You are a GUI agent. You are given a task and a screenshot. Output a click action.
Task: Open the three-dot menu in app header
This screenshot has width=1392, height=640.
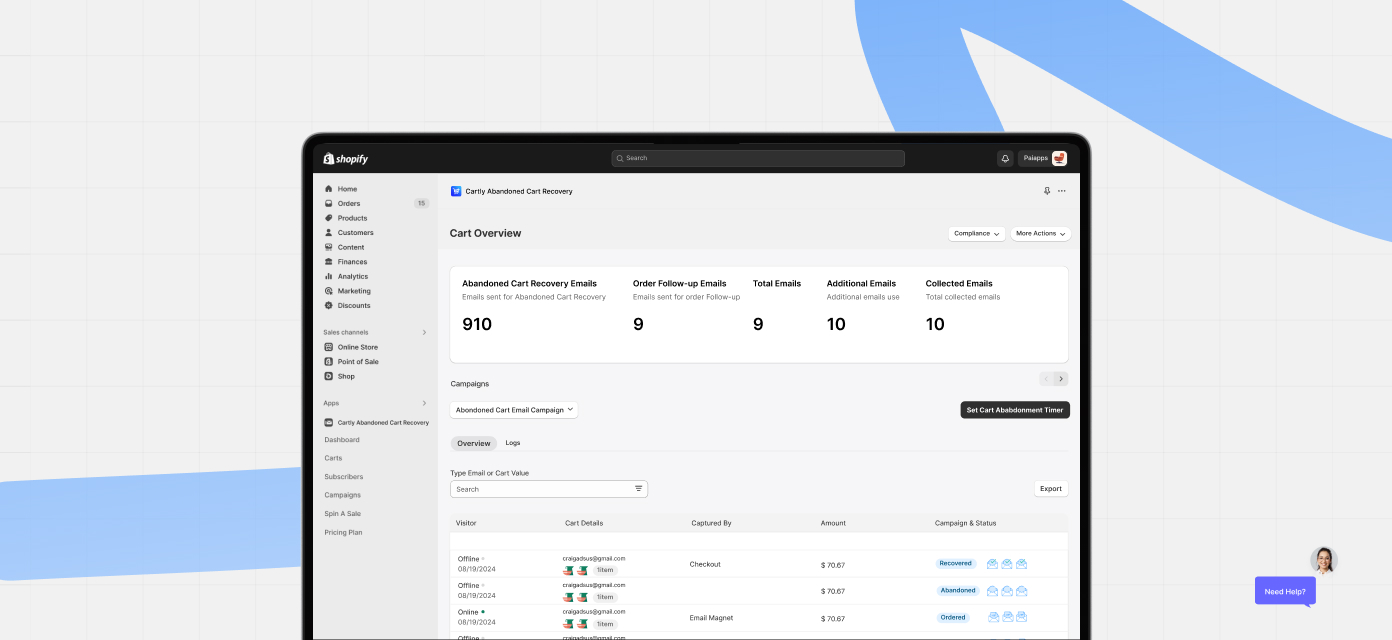point(1062,191)
